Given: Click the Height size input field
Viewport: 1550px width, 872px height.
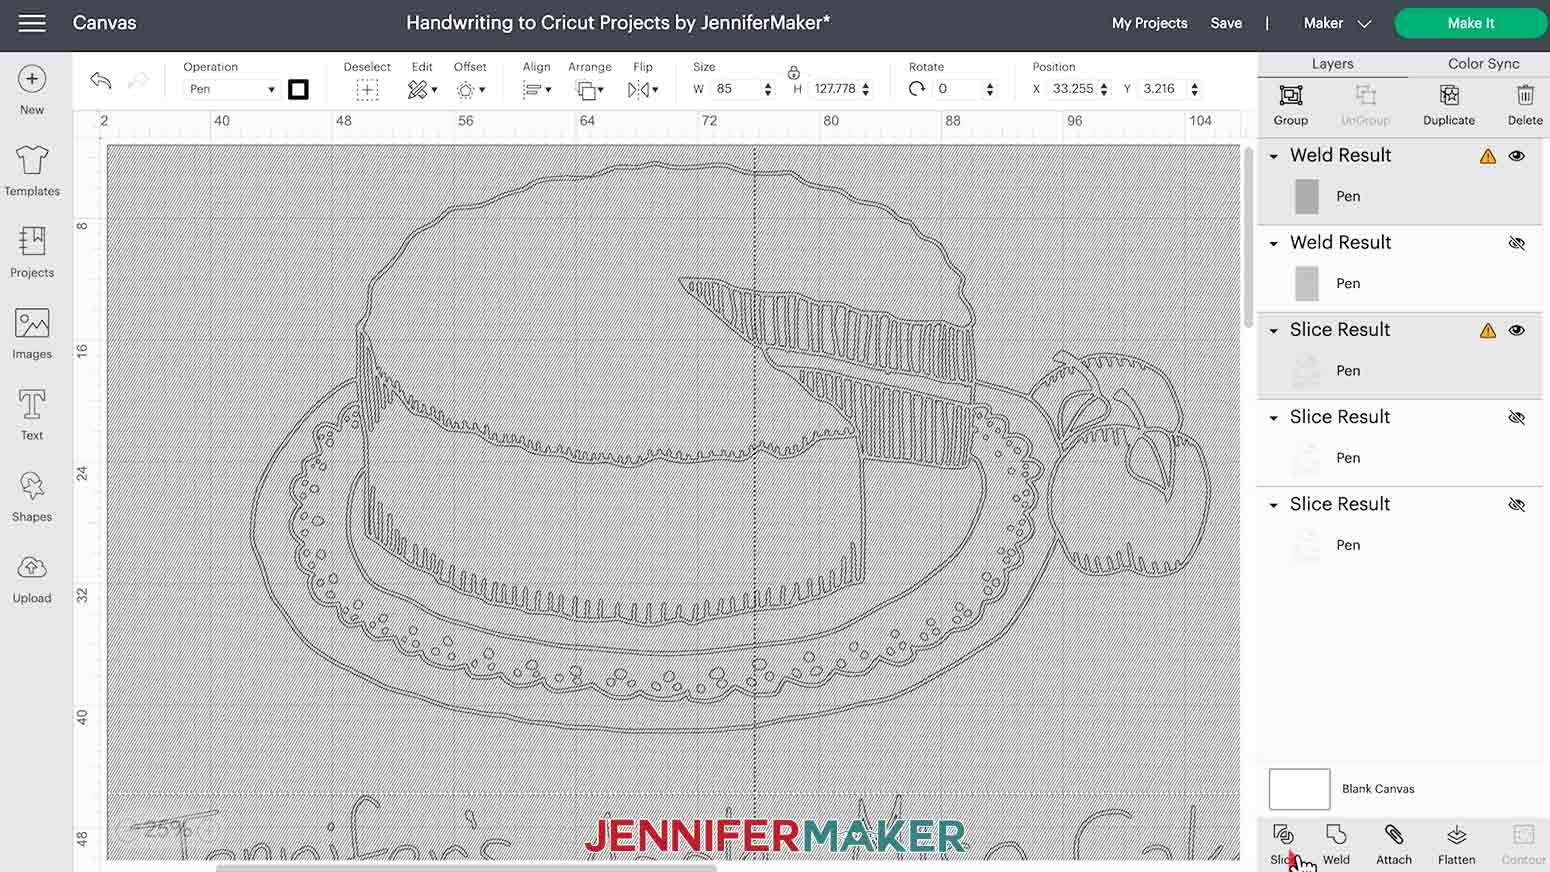Looking at the screenshot, I should [834, 89].
